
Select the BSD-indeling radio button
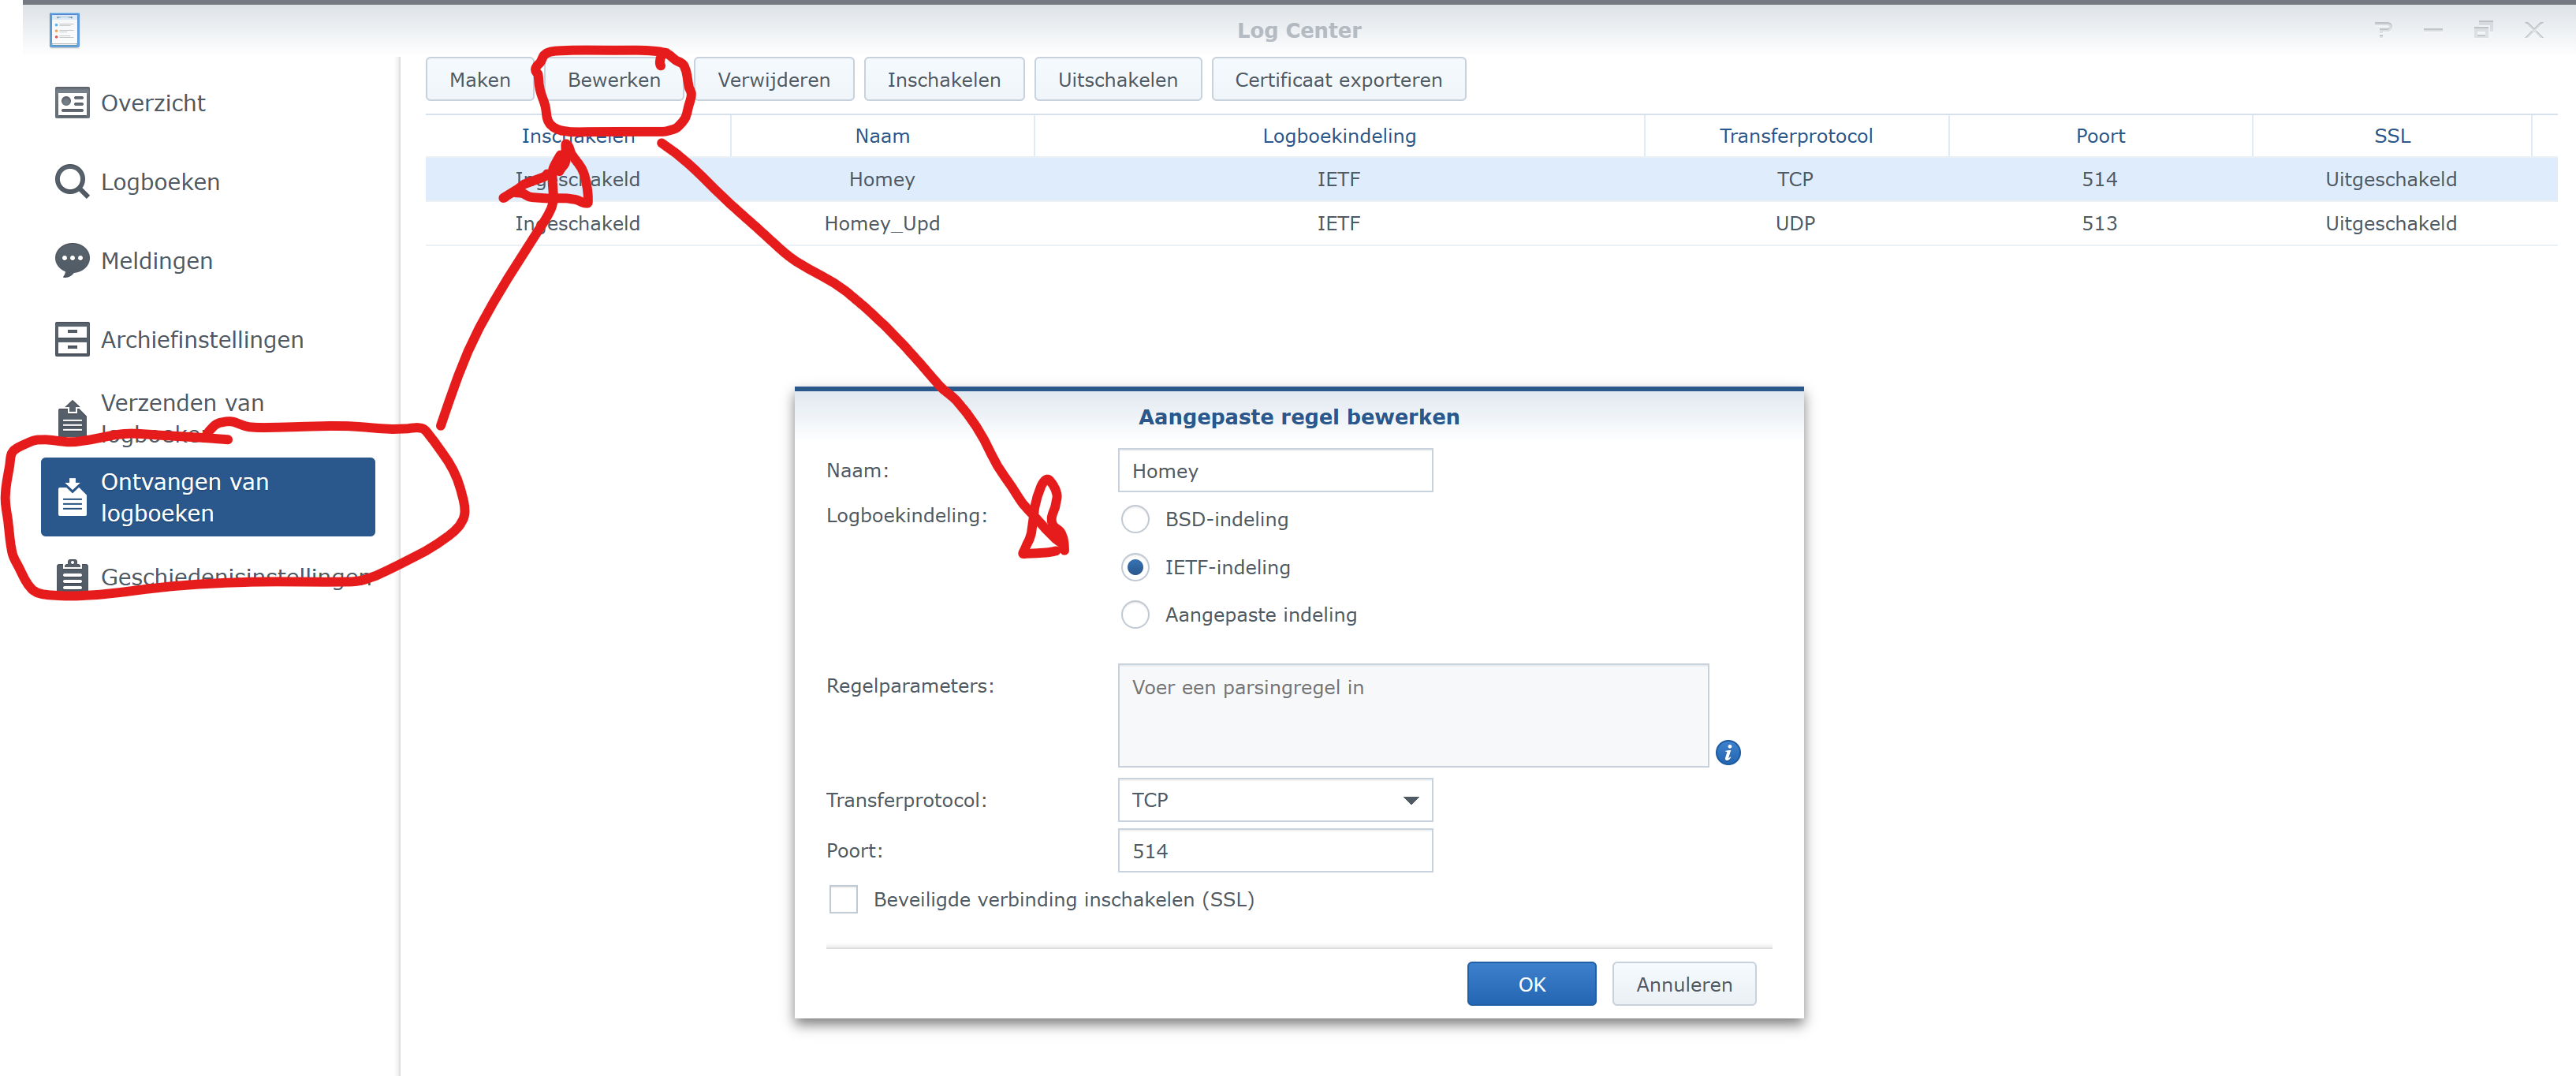tap(1134, 519)
